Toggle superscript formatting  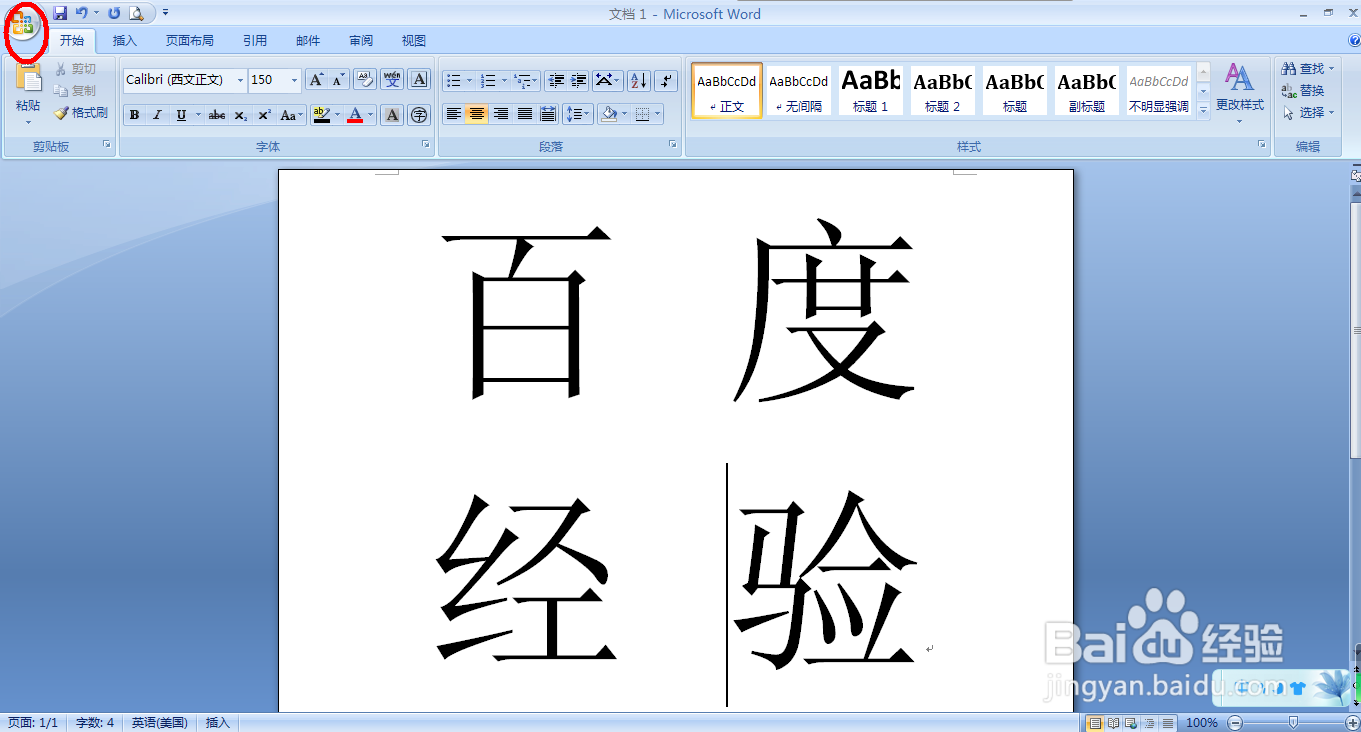[264, 115]
